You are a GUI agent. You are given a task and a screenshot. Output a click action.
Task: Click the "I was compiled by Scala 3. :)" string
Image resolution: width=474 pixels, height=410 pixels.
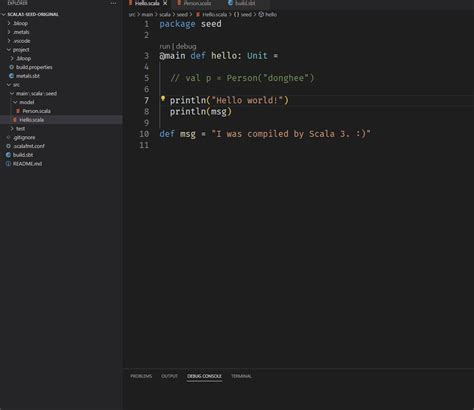pos(291,134)
